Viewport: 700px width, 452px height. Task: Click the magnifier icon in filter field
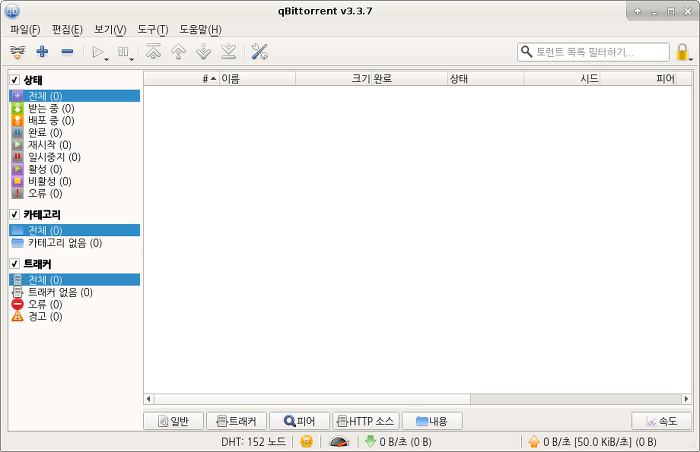pyautogui.click(x=527, y=52)
